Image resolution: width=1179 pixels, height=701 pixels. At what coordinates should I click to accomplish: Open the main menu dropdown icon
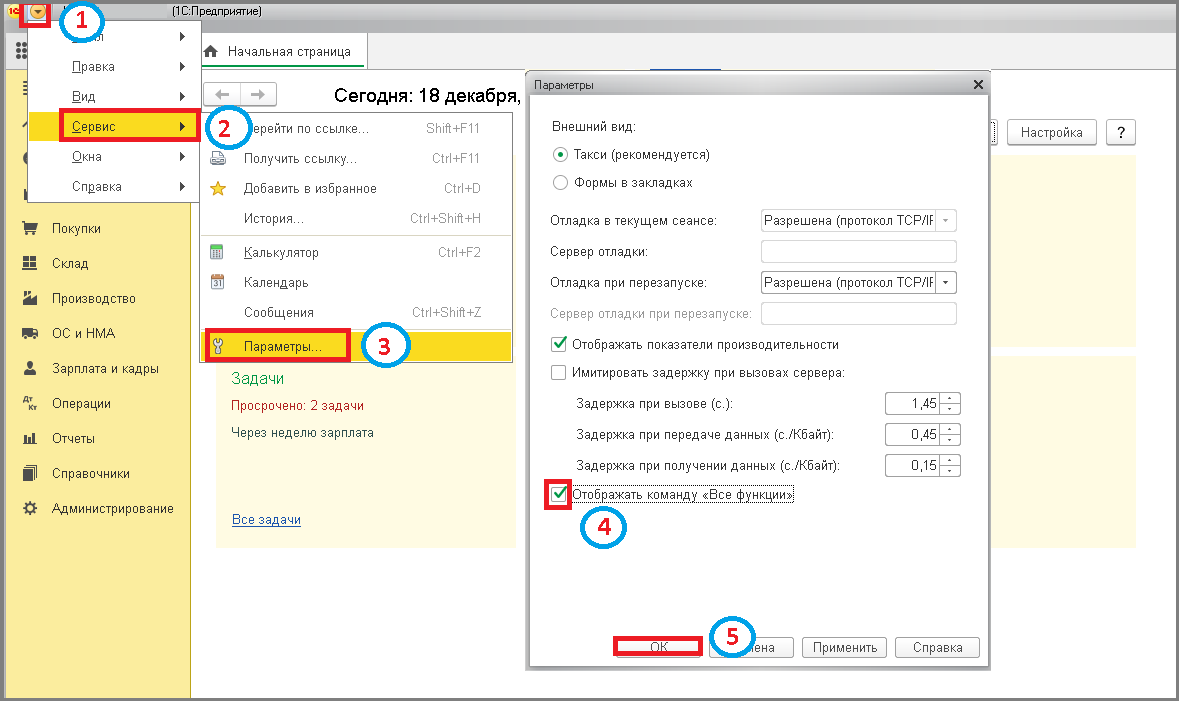point(37,12)
